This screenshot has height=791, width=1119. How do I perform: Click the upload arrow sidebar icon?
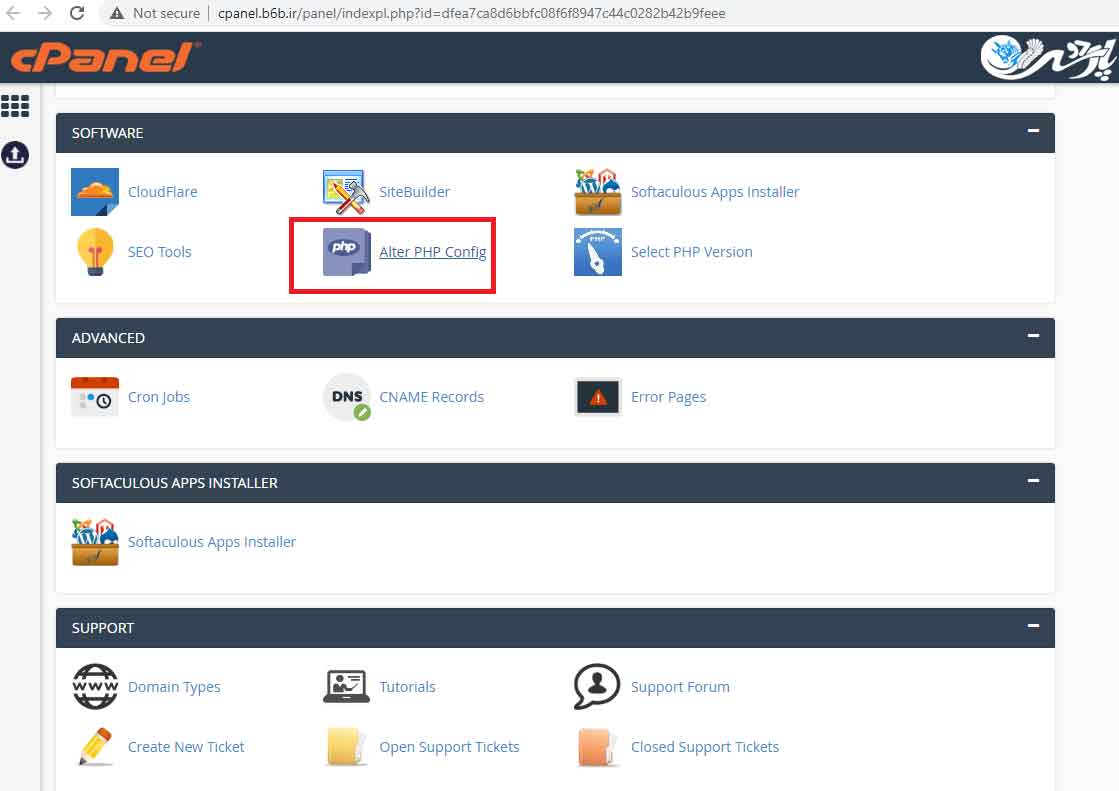tap(15, 154)
